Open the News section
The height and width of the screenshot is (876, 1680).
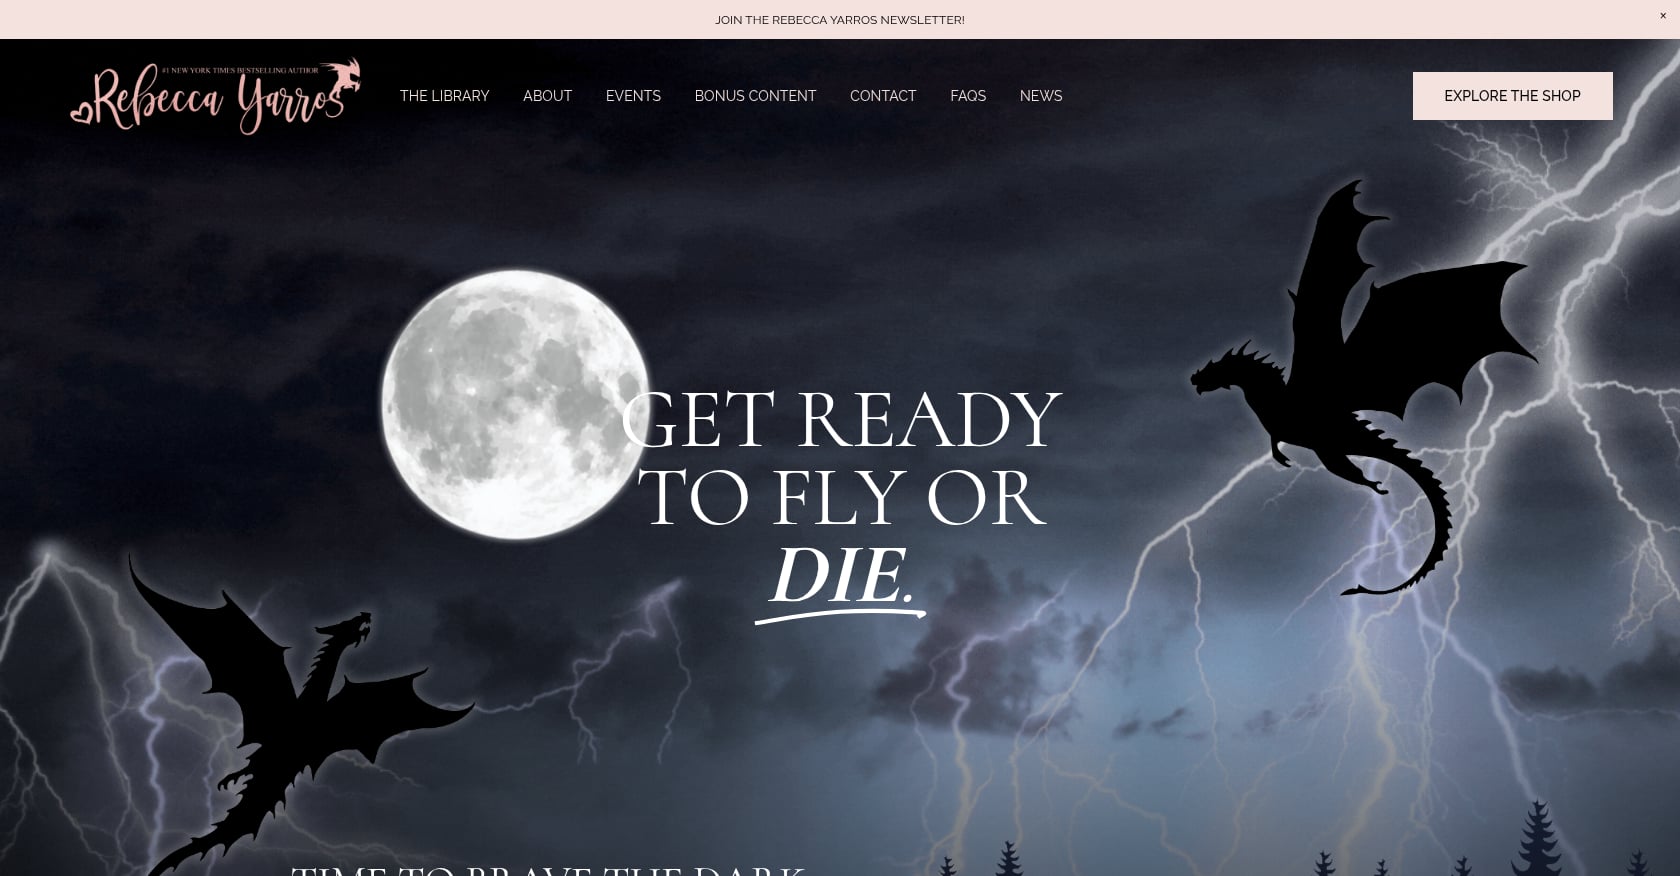tap(1041, 96)
